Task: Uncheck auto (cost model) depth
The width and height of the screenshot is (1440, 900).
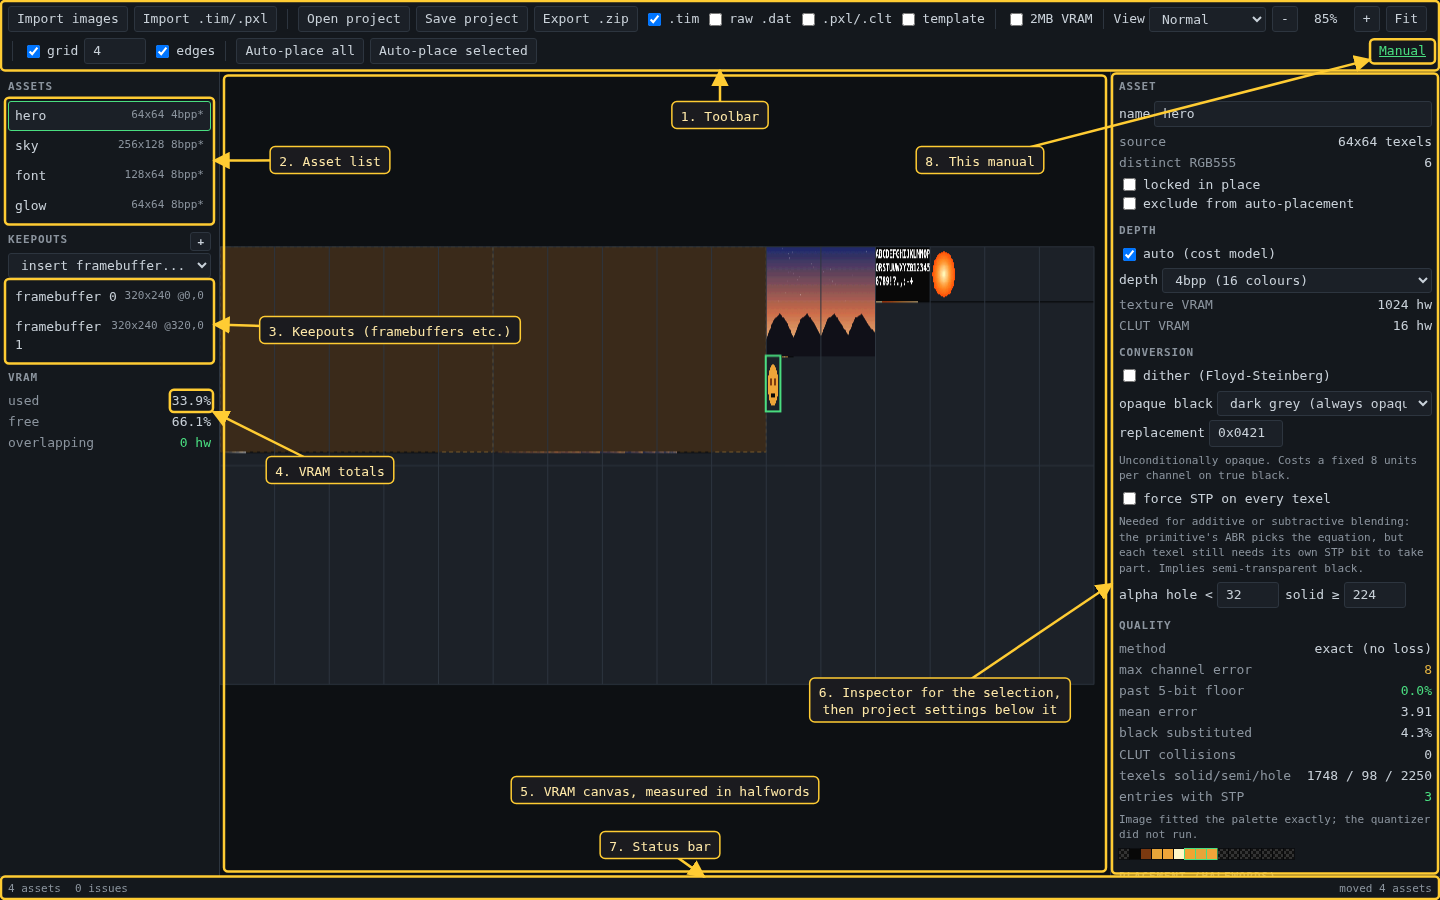Action: (1129, 254)
